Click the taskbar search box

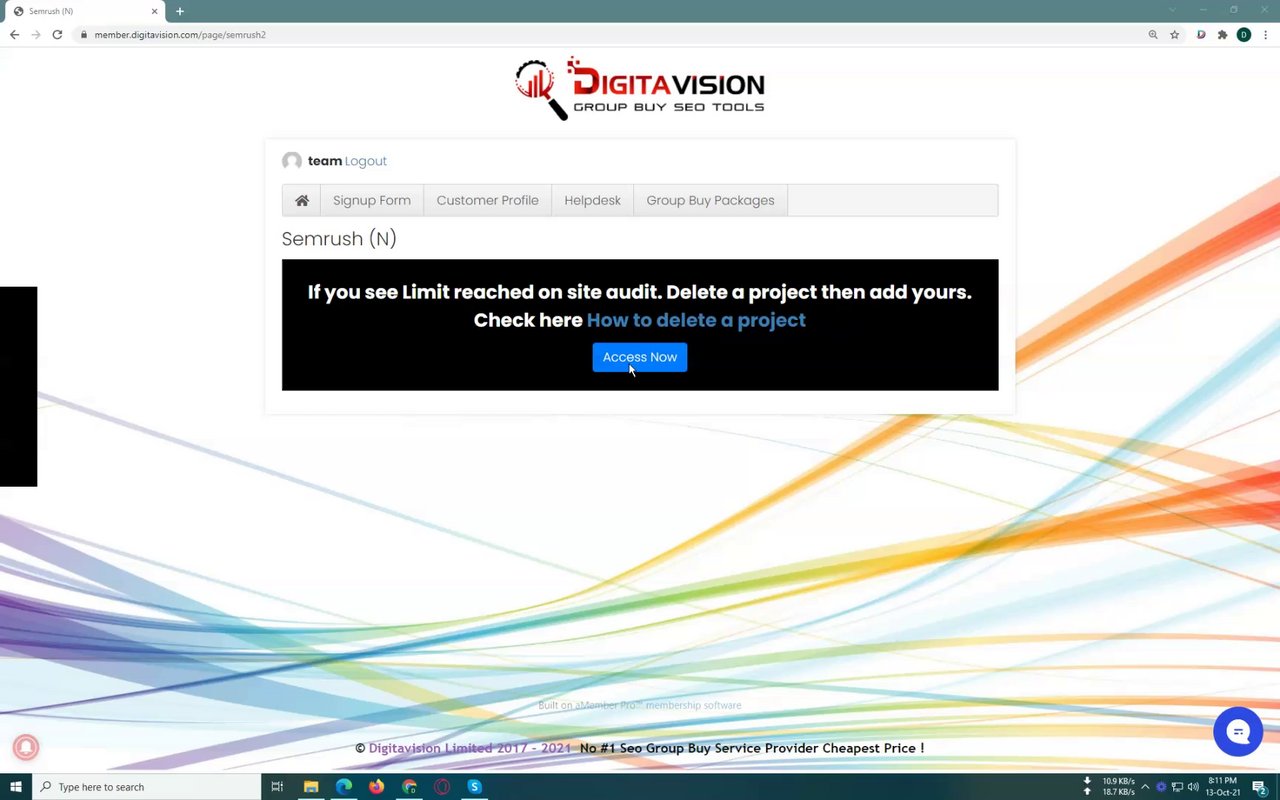tap(148, 787)
